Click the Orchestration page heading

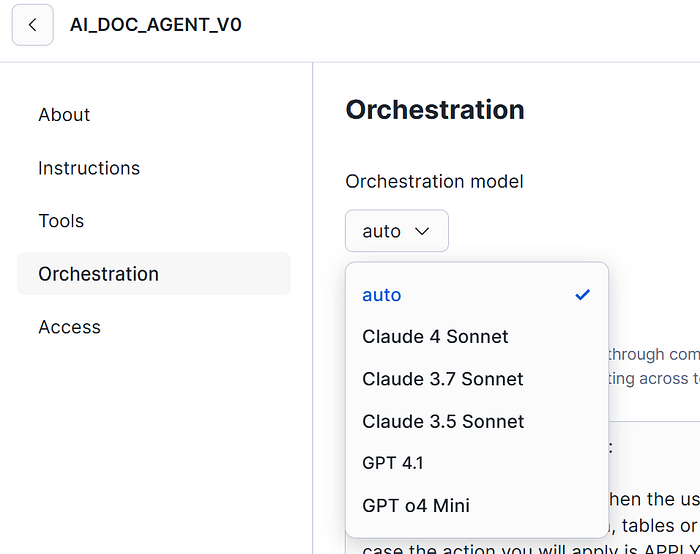[x=435, y=110]
